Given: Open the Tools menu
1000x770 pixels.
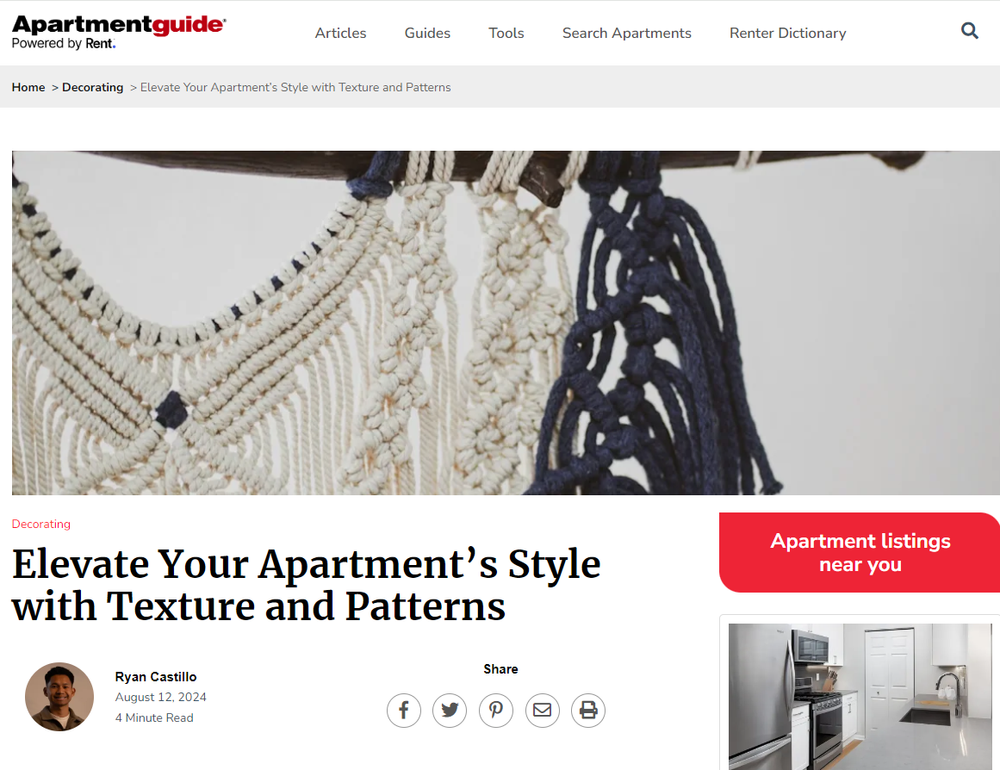Looking at the screenshot, I should click(506, 33).
